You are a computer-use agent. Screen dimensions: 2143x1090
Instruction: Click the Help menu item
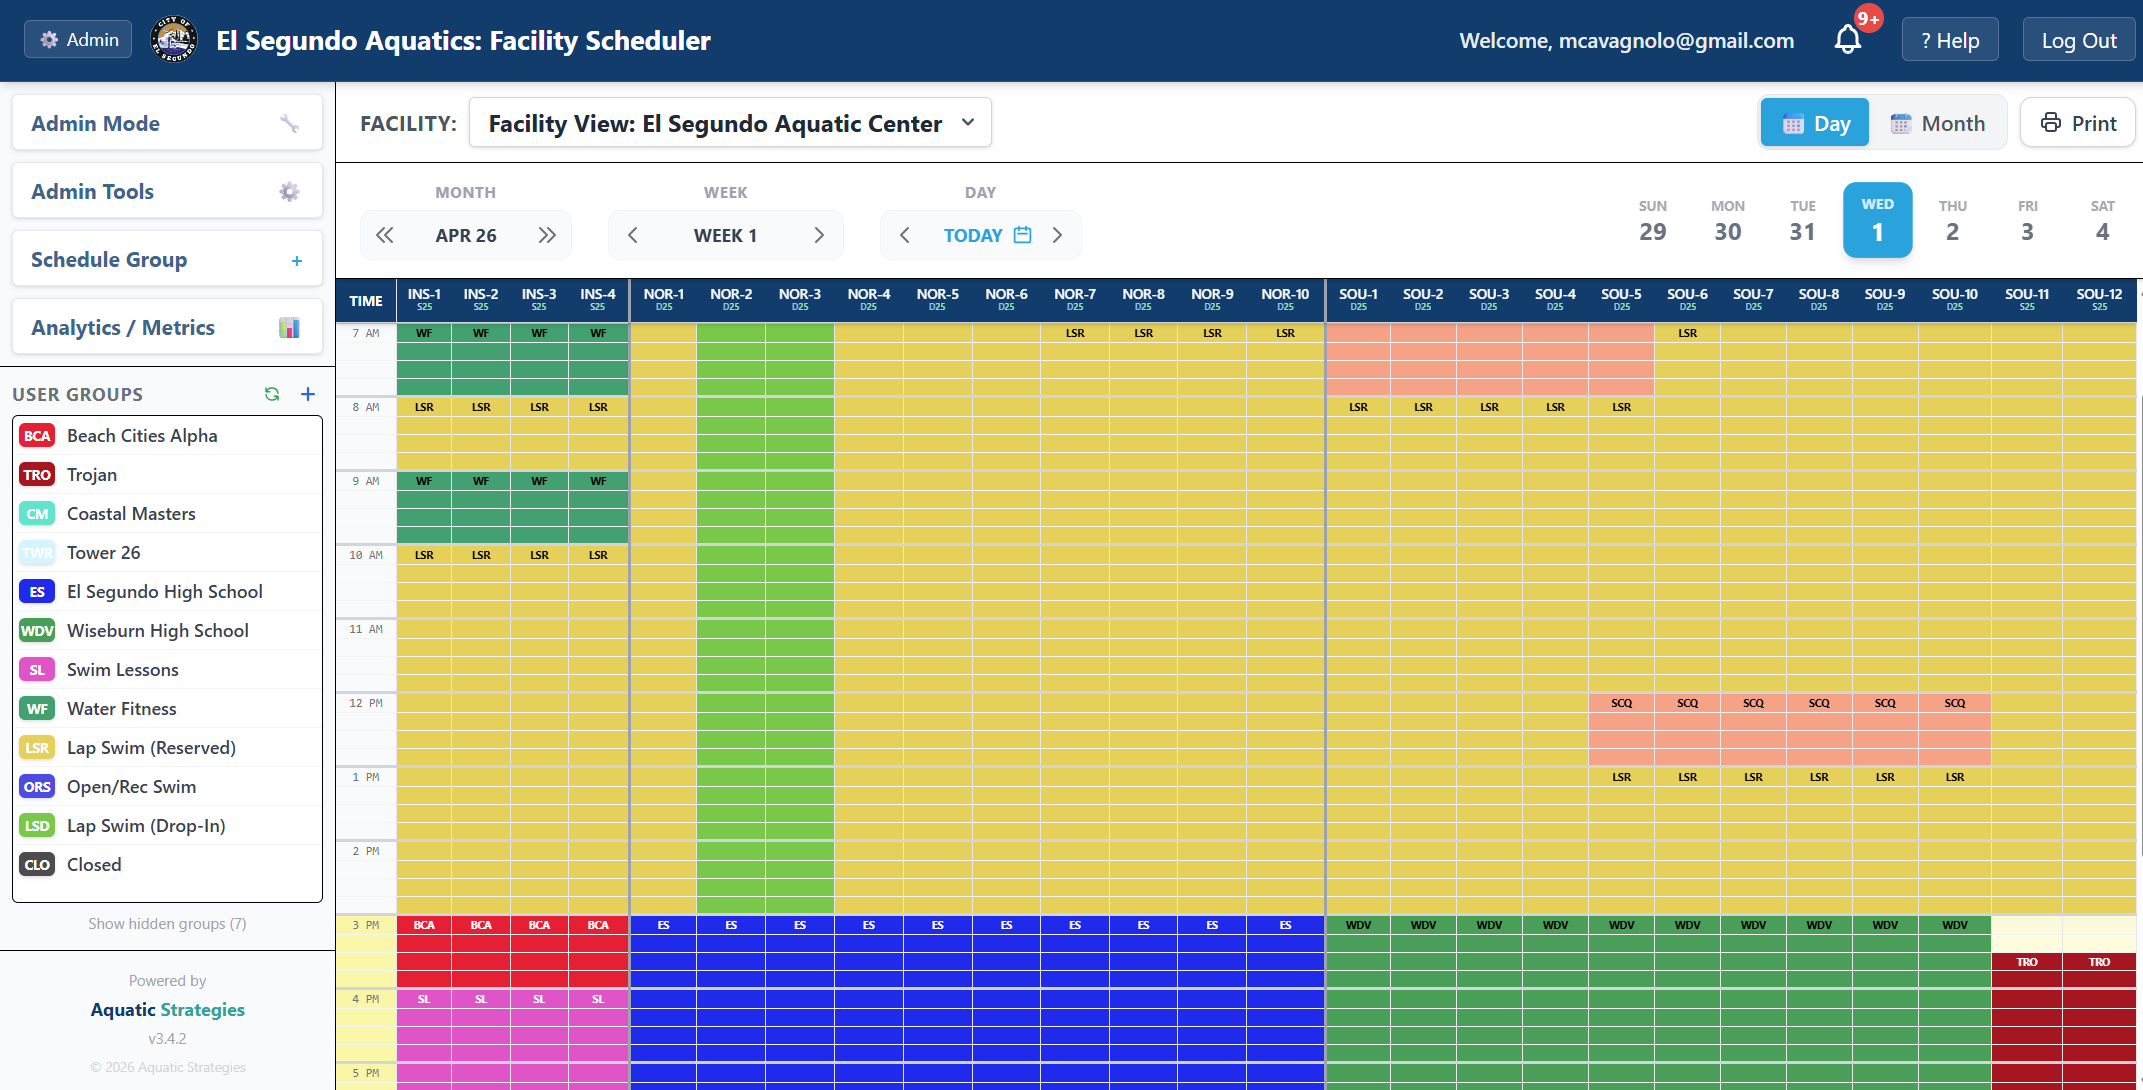pos(1949,39)
